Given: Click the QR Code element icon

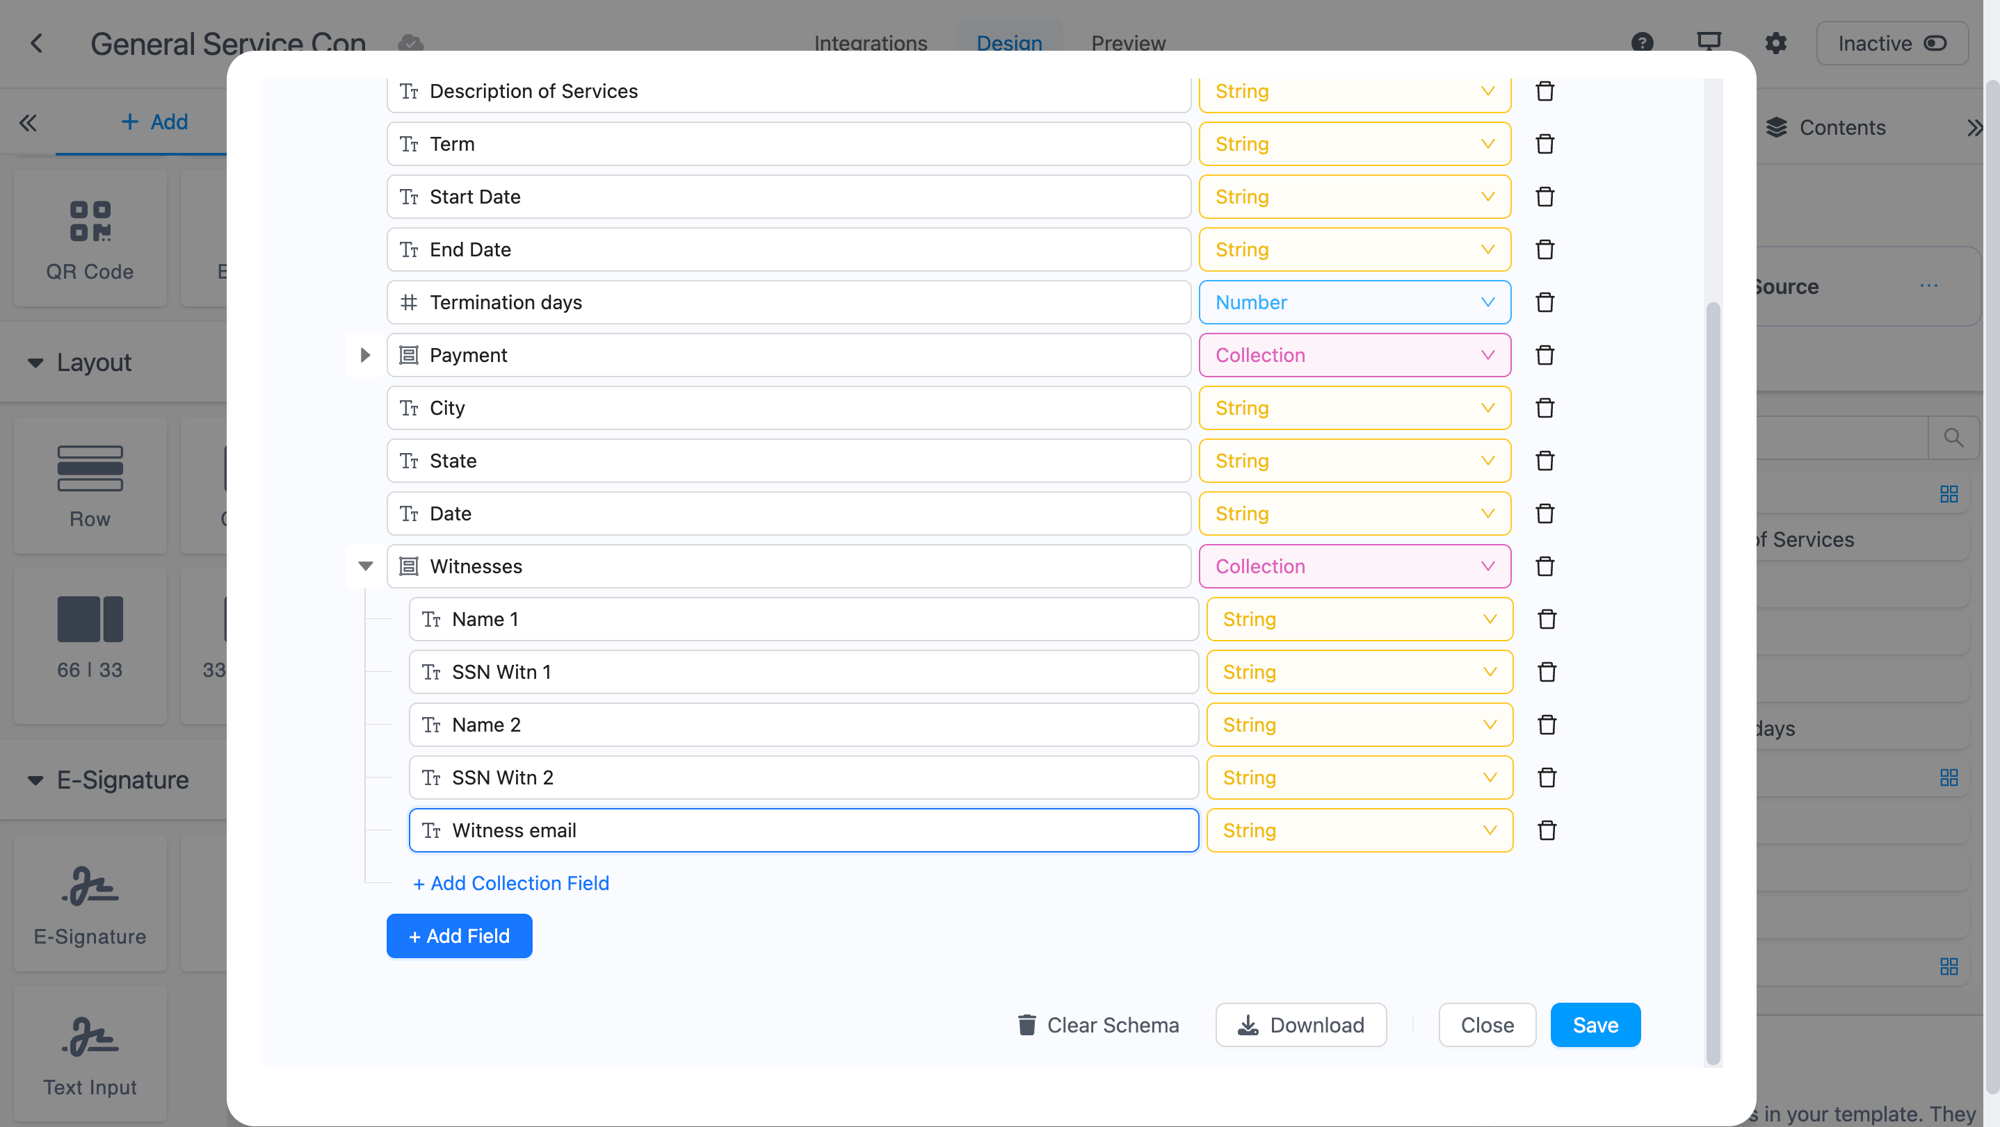Looking at the screenshot, I should point(90,222).
